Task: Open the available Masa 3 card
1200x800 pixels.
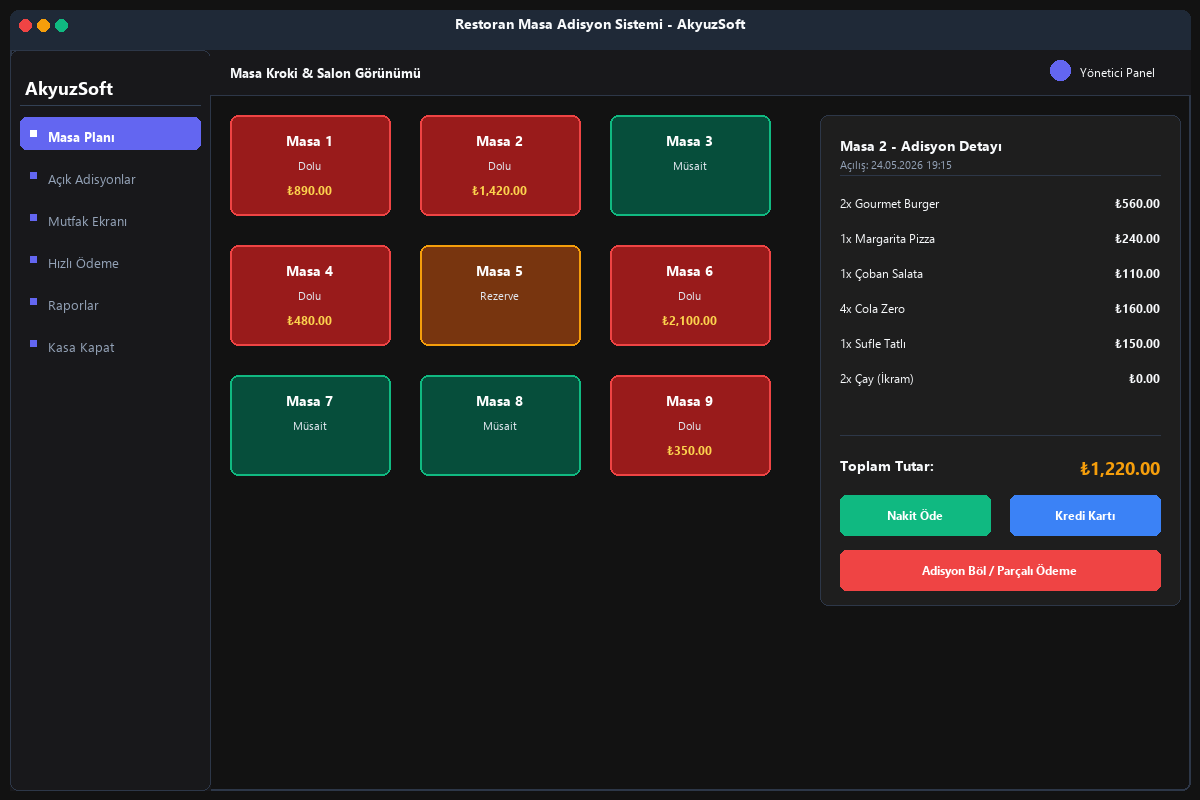Action: (690, 166)
